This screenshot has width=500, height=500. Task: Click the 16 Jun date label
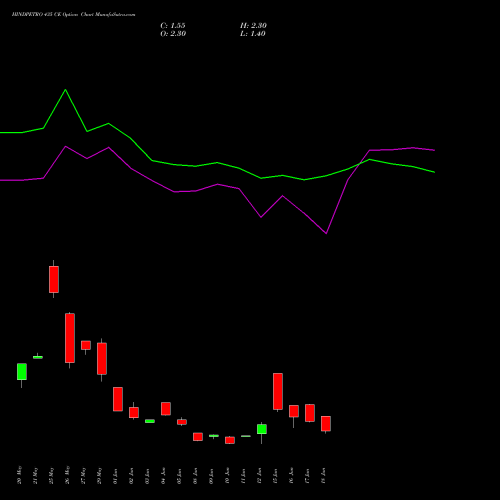point(291,476)
